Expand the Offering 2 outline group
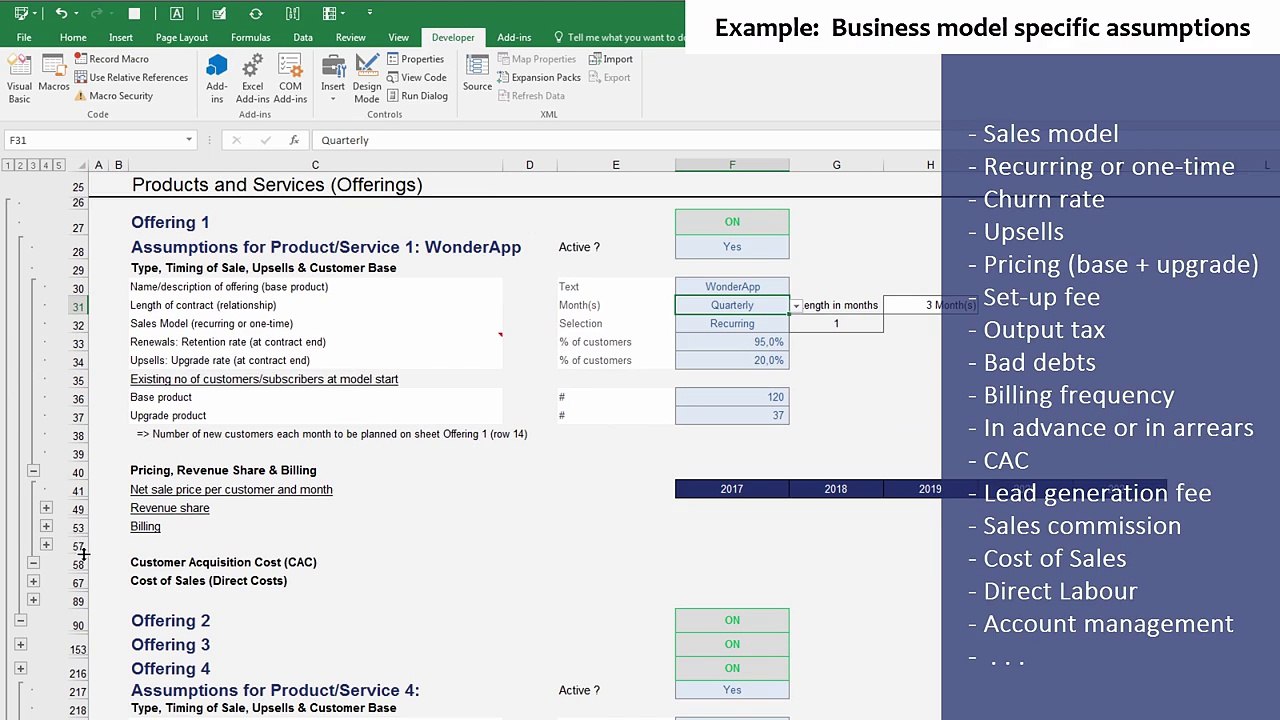 [21, 645]
